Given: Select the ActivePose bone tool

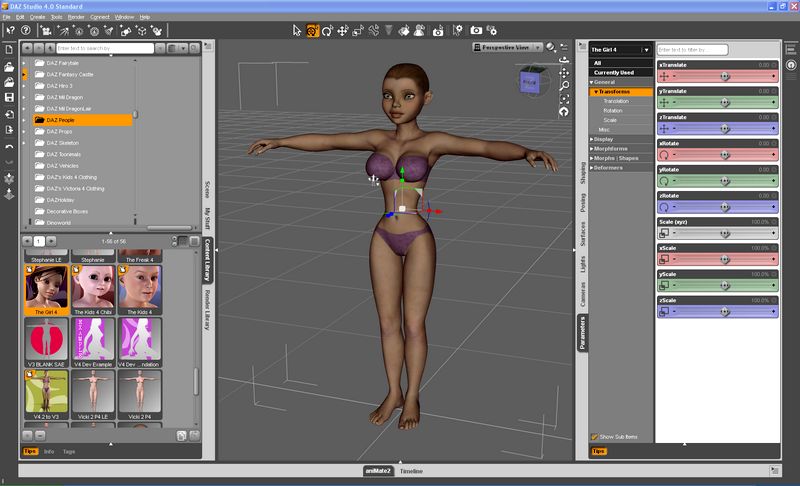Looking at the screenshot, I should [x=373, y=31].
